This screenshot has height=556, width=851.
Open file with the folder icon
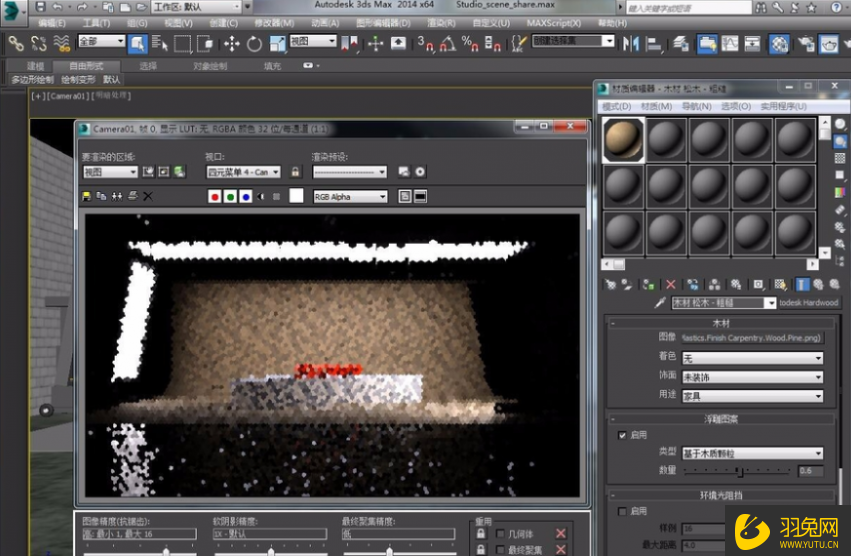tap(141, 7)
